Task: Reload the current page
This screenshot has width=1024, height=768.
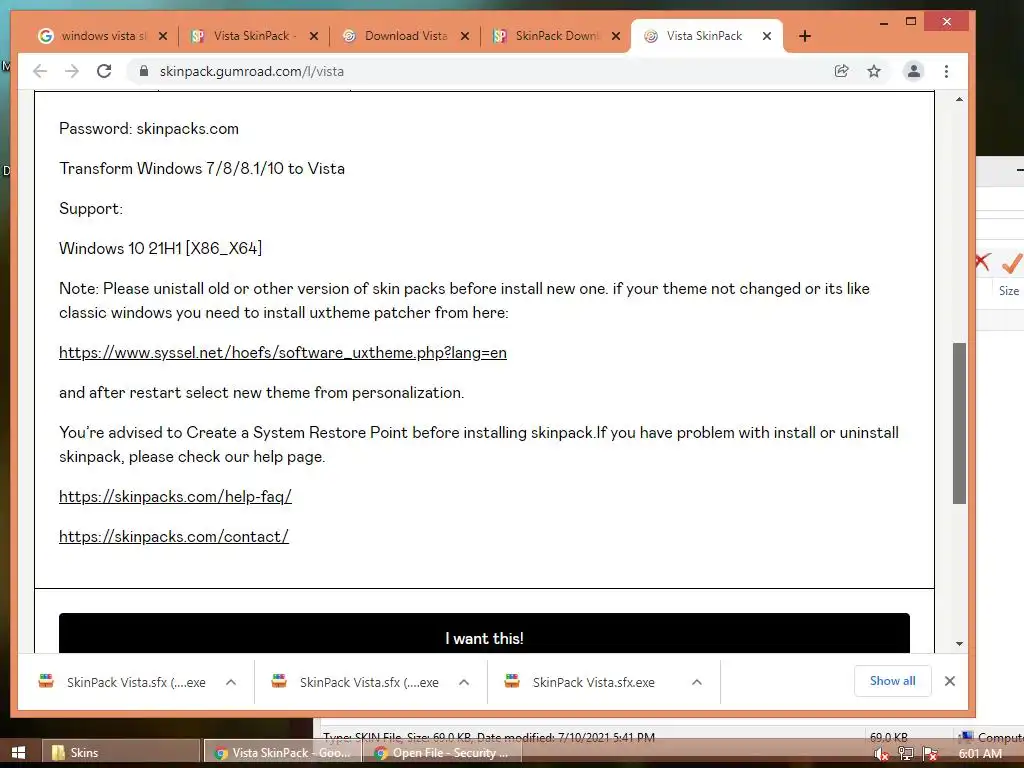Action: pyautogui.click(x=104, y=71)
